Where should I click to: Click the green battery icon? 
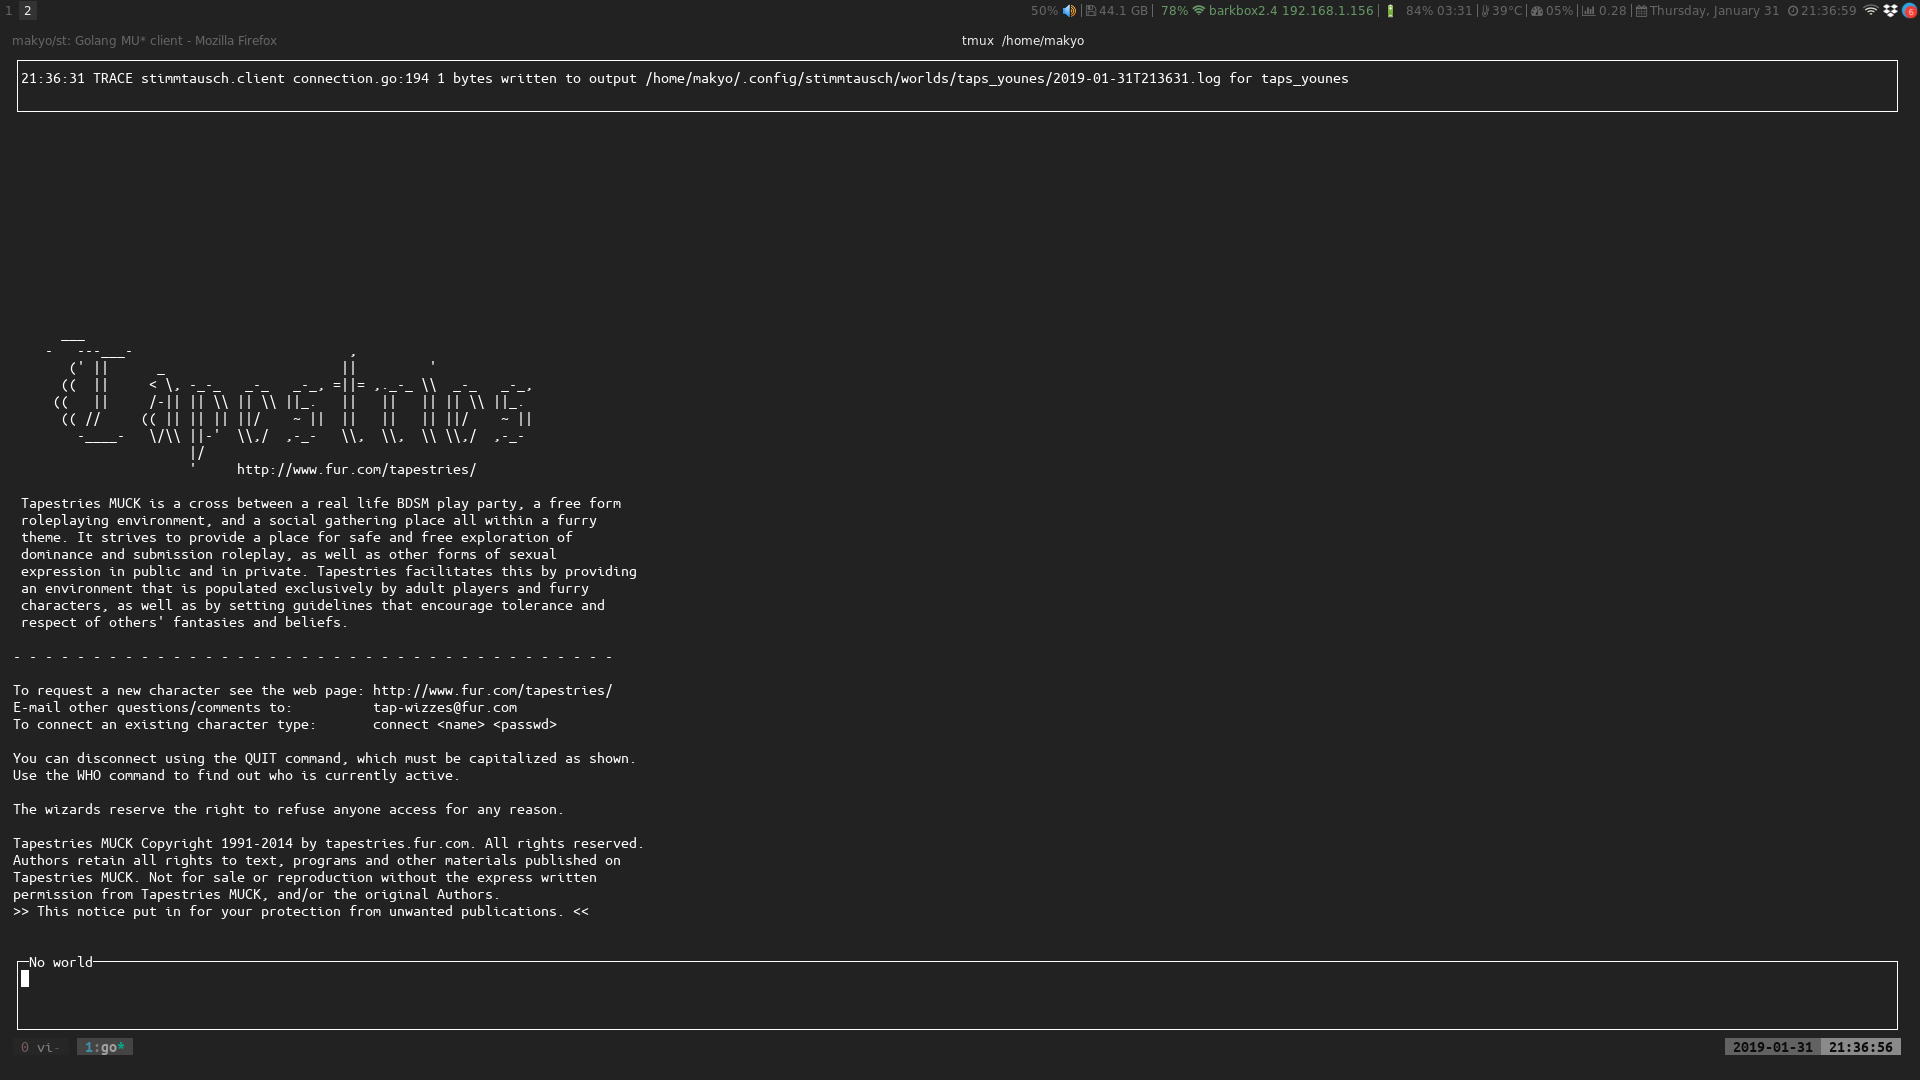tap(1390, 11)
